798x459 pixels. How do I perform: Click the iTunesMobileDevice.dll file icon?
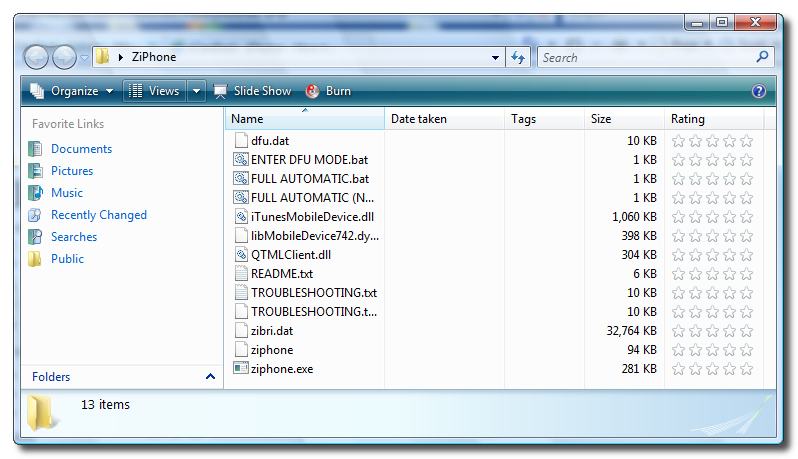pyautogui.click(x=241, y=217)
